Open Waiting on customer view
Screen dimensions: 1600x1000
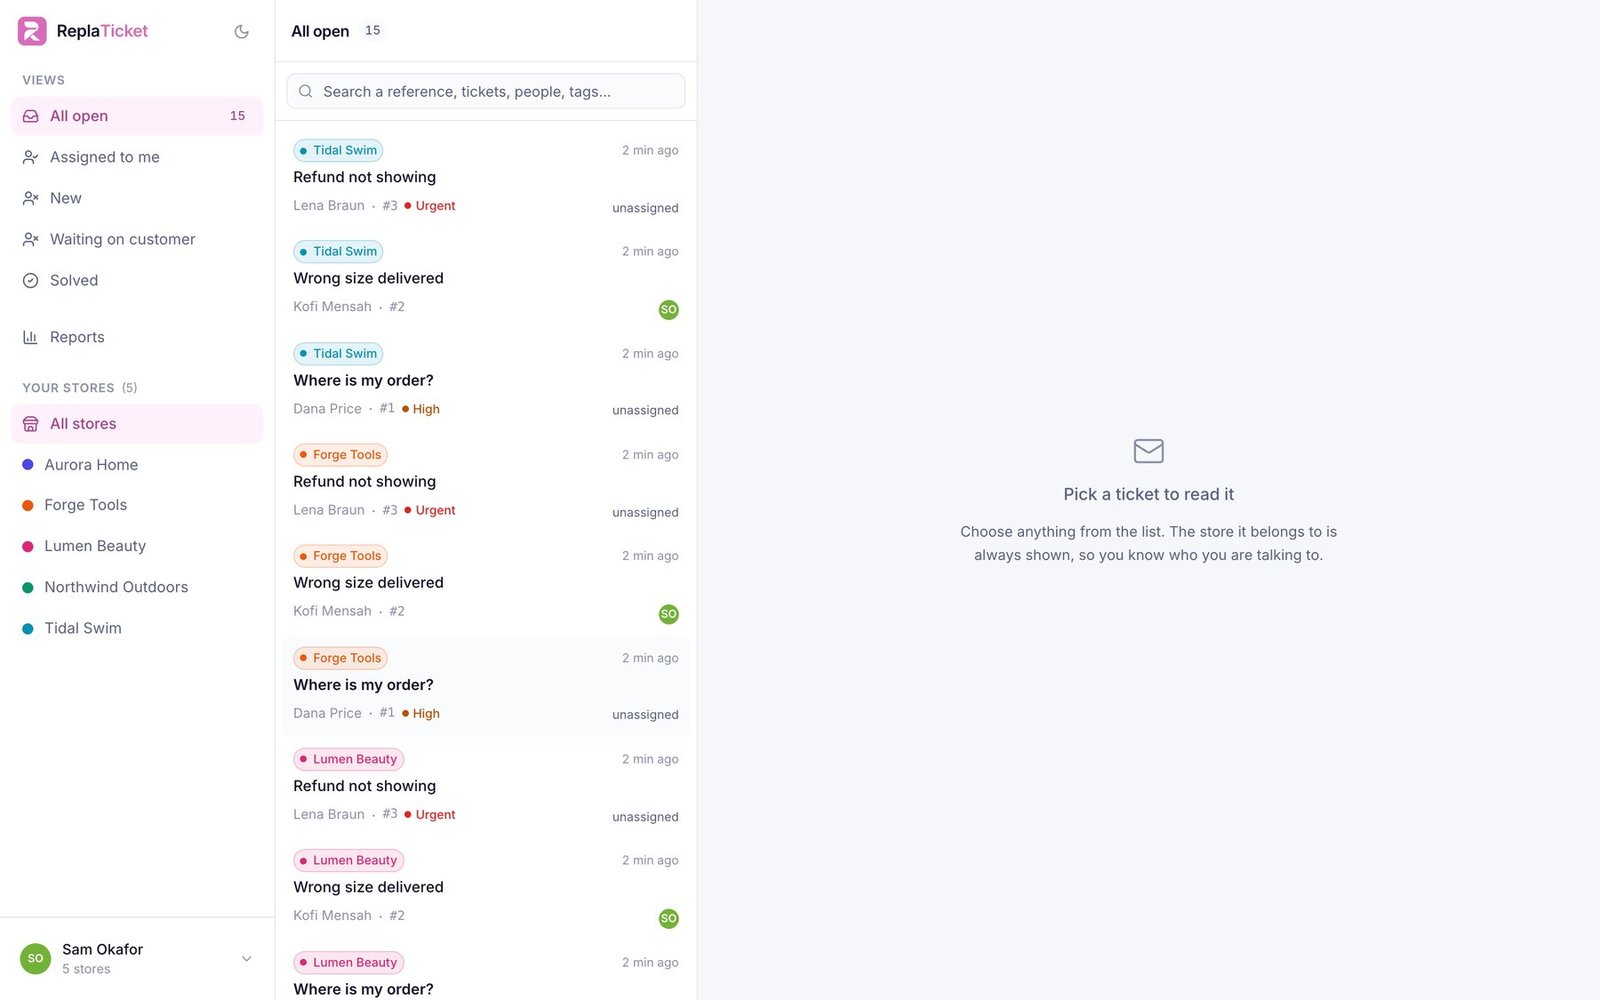tap(137, 239)
